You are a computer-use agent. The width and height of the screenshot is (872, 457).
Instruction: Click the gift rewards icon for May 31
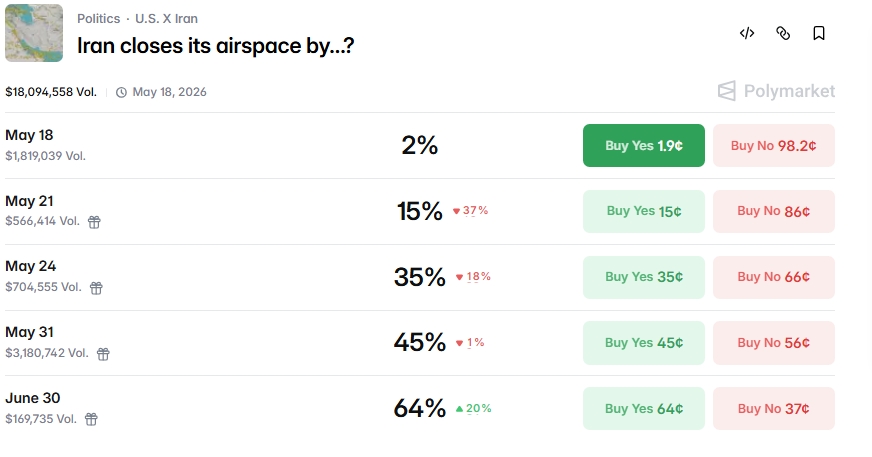(103, 354)
